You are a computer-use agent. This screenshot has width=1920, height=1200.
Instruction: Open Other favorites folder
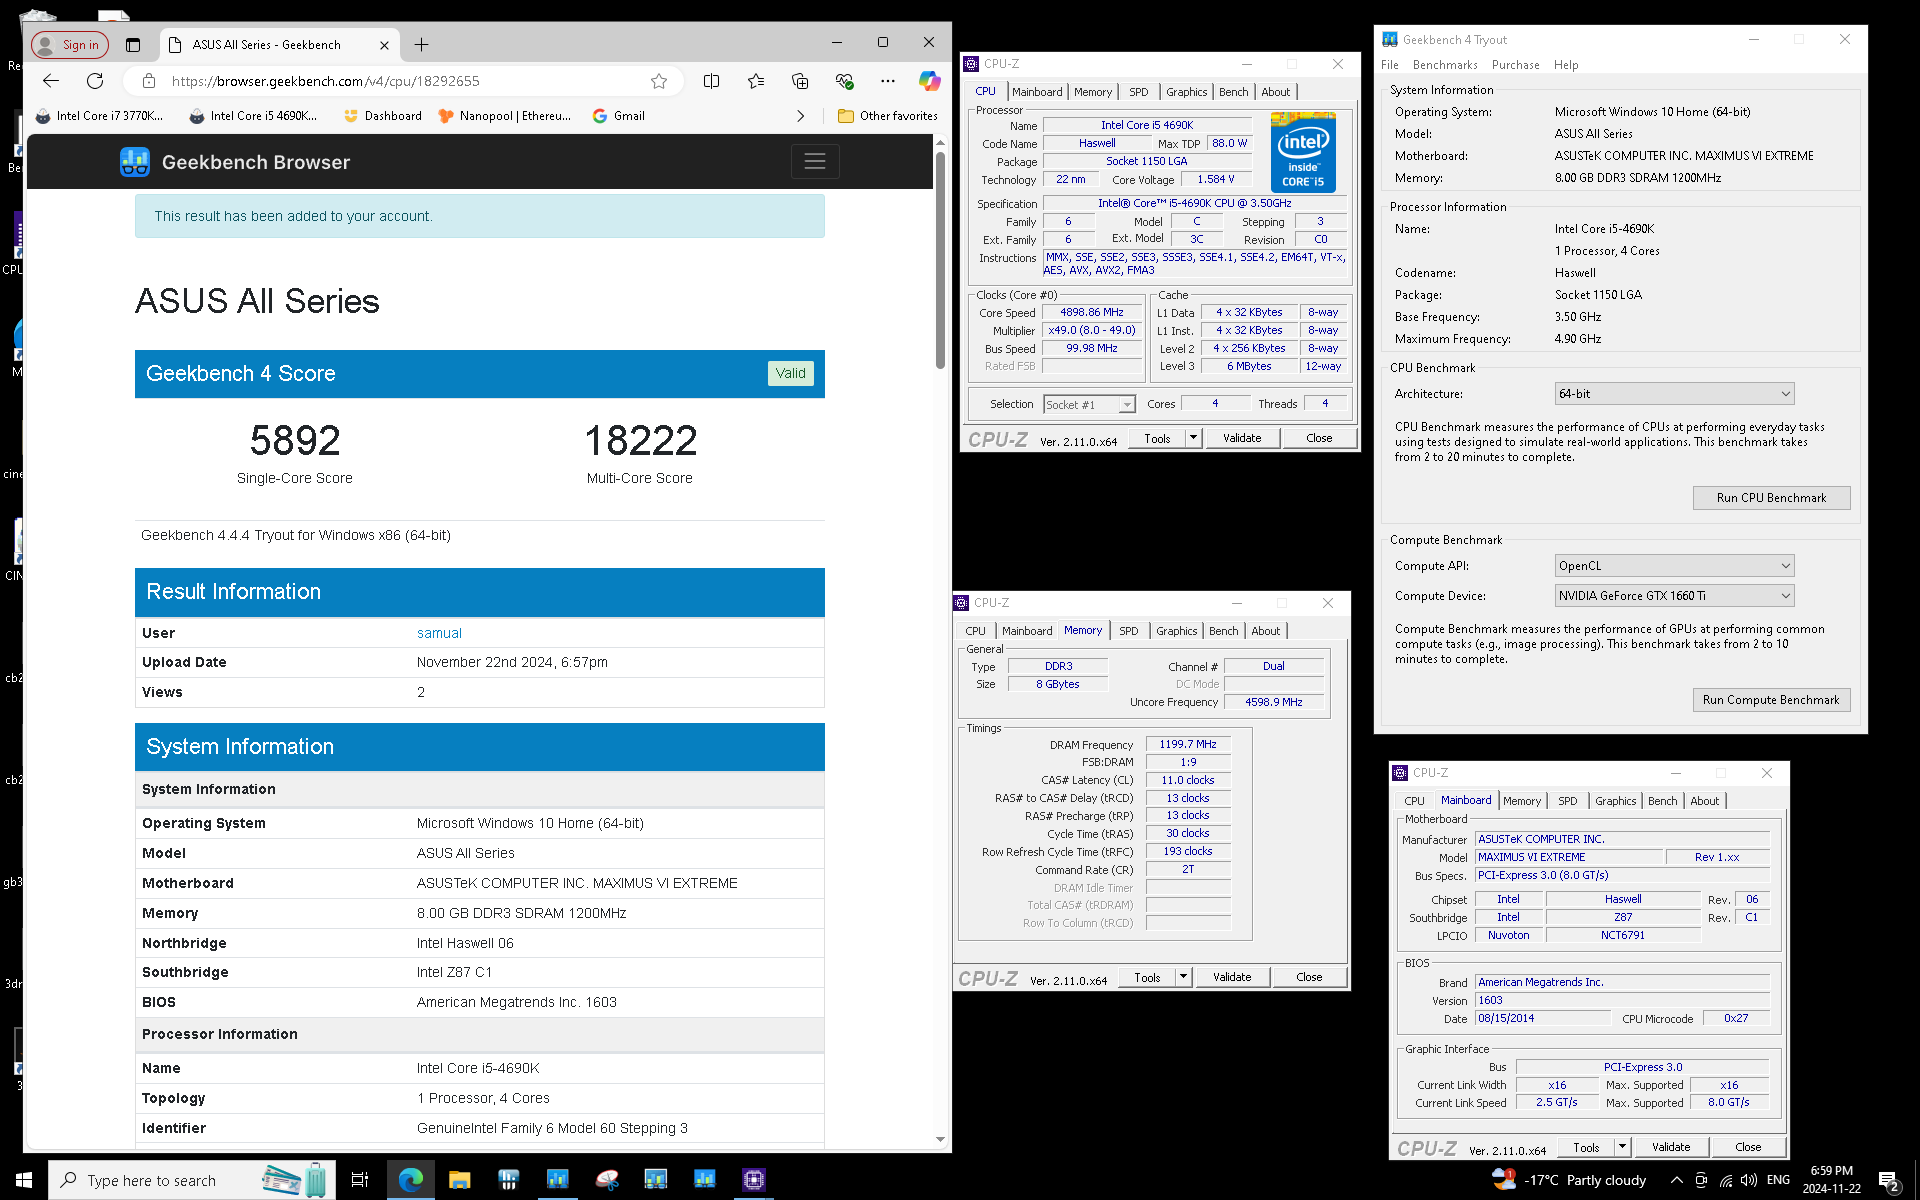click(887, 116)
